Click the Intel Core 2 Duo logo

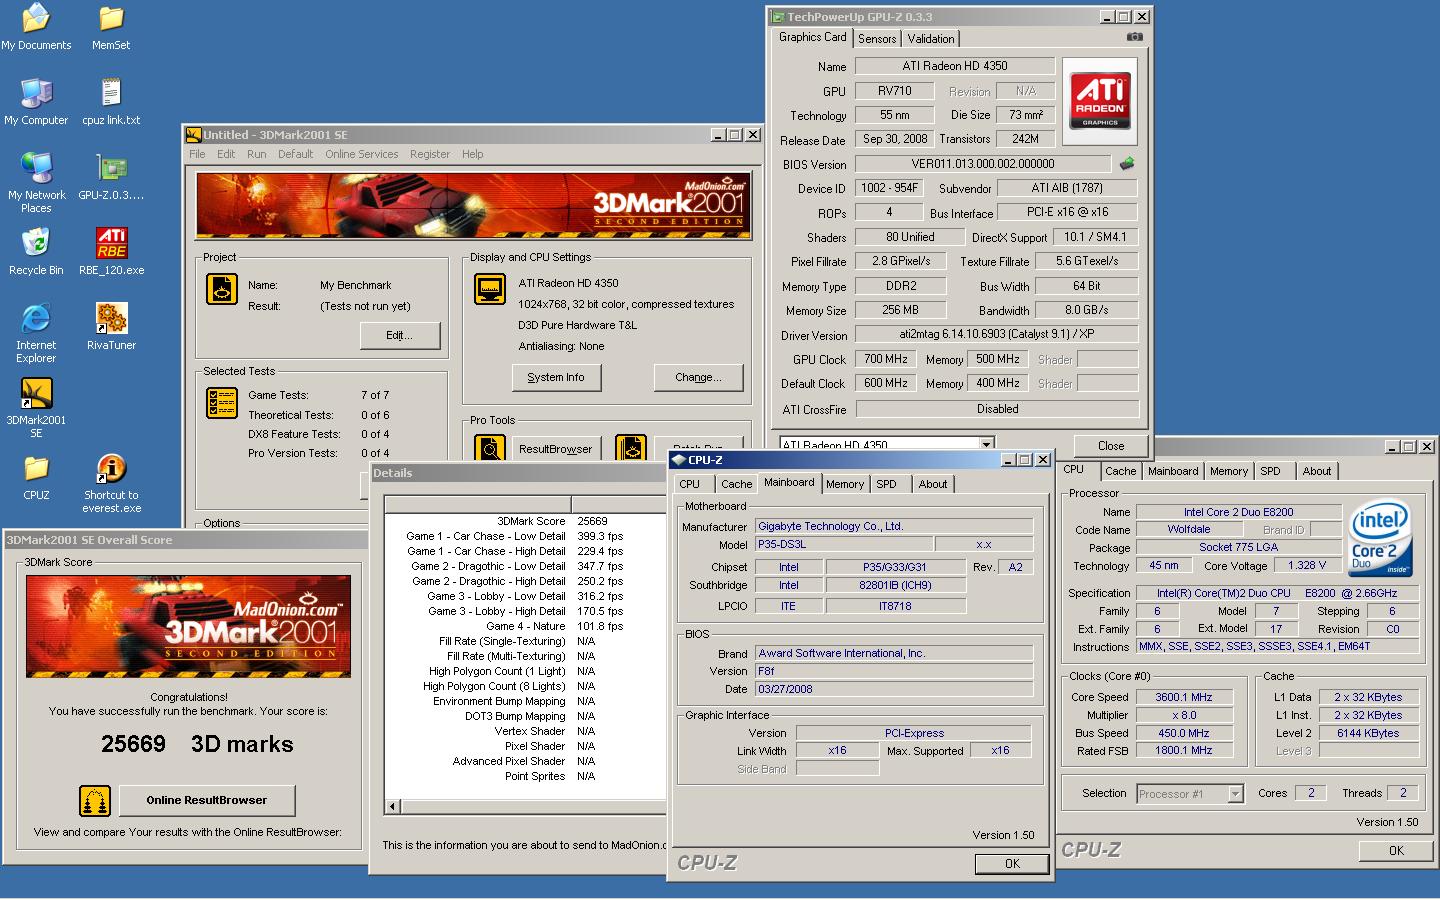point(1380,538)
